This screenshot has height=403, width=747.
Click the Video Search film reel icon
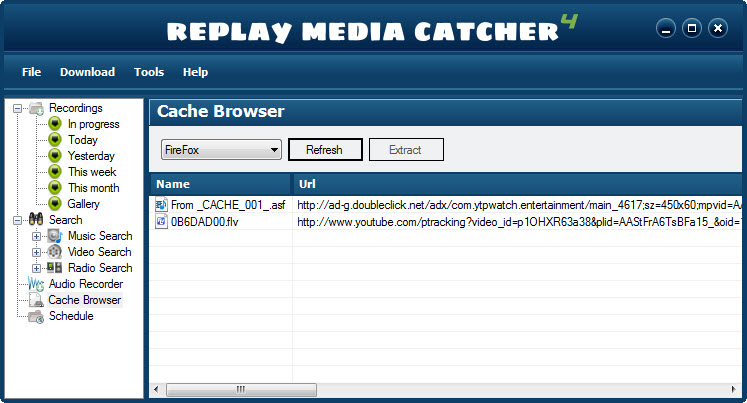[x=55, y=252]
